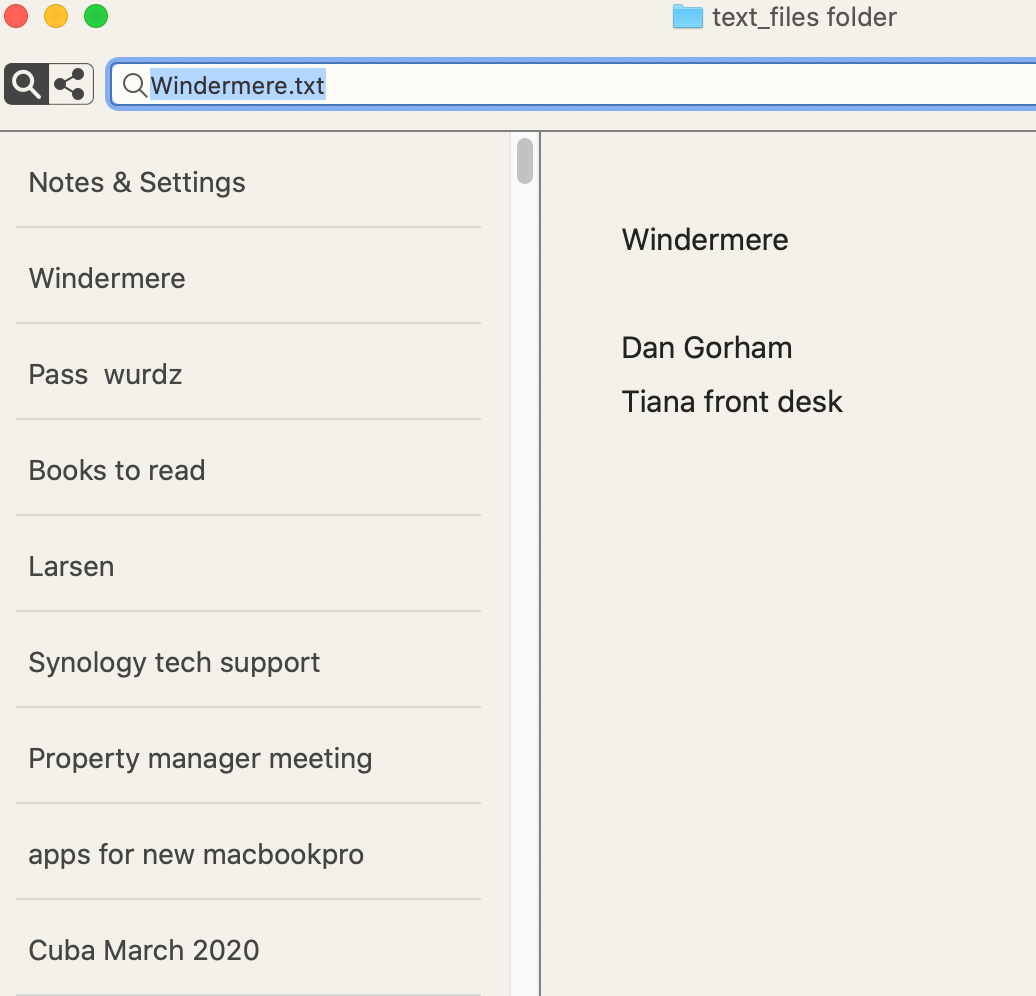Select apps for new macbookpro note

click(196, 855)
